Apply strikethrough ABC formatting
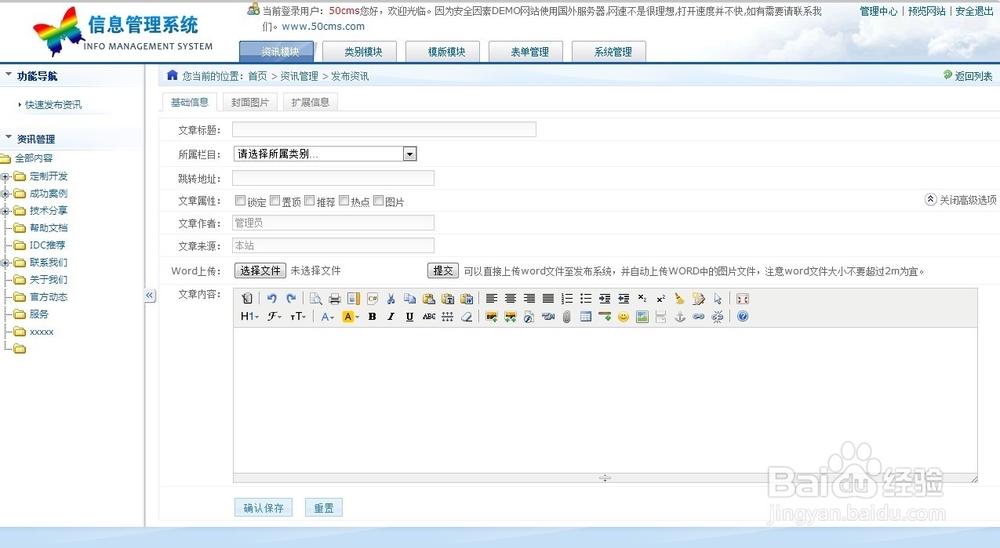Screen dimensions: 1000x548 tap(429, 316)
